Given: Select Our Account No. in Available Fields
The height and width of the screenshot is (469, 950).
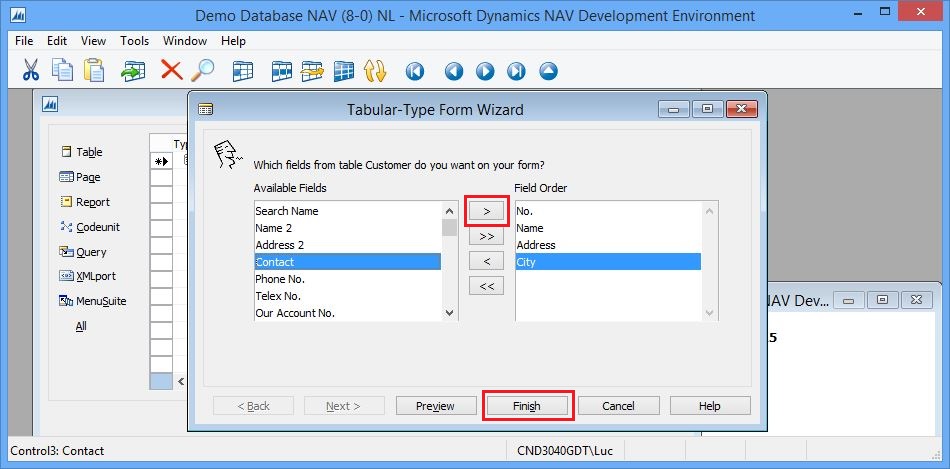Looking at the screenshot, I should coord(348,313).
